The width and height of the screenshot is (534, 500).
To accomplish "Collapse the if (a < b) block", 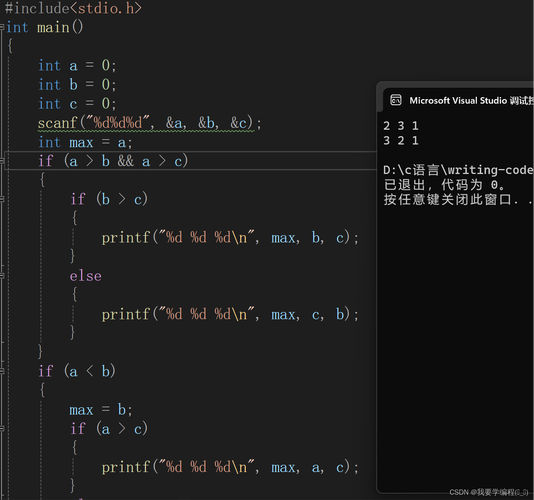I will 2,371.
